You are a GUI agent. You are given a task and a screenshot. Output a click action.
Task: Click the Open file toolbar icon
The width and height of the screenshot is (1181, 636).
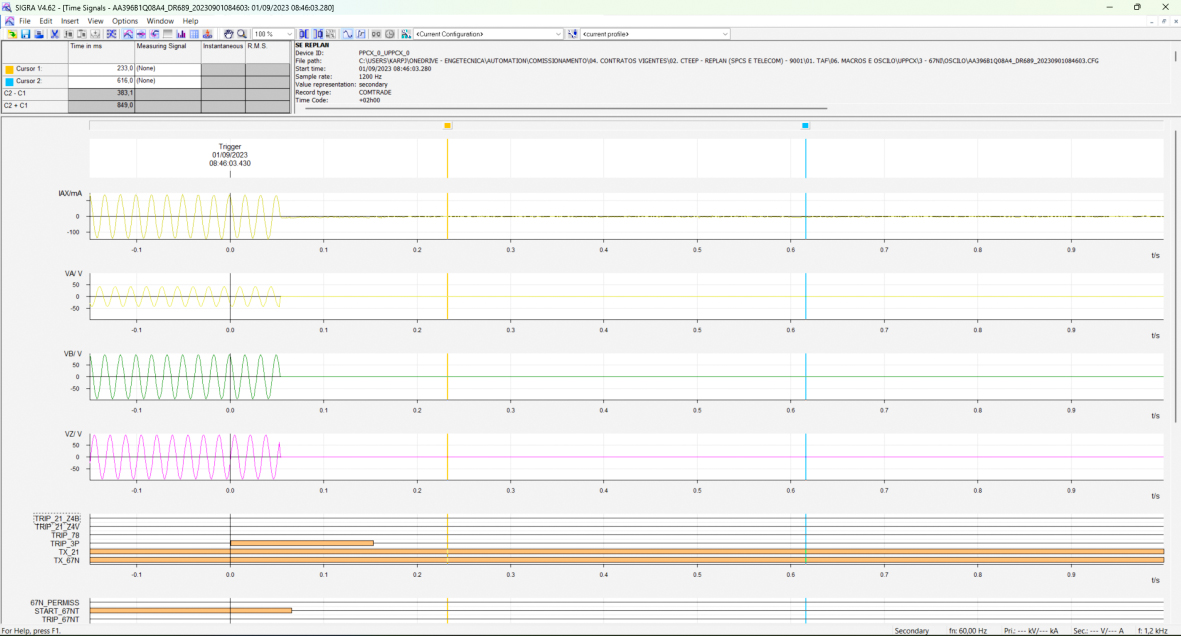[13, 34]
